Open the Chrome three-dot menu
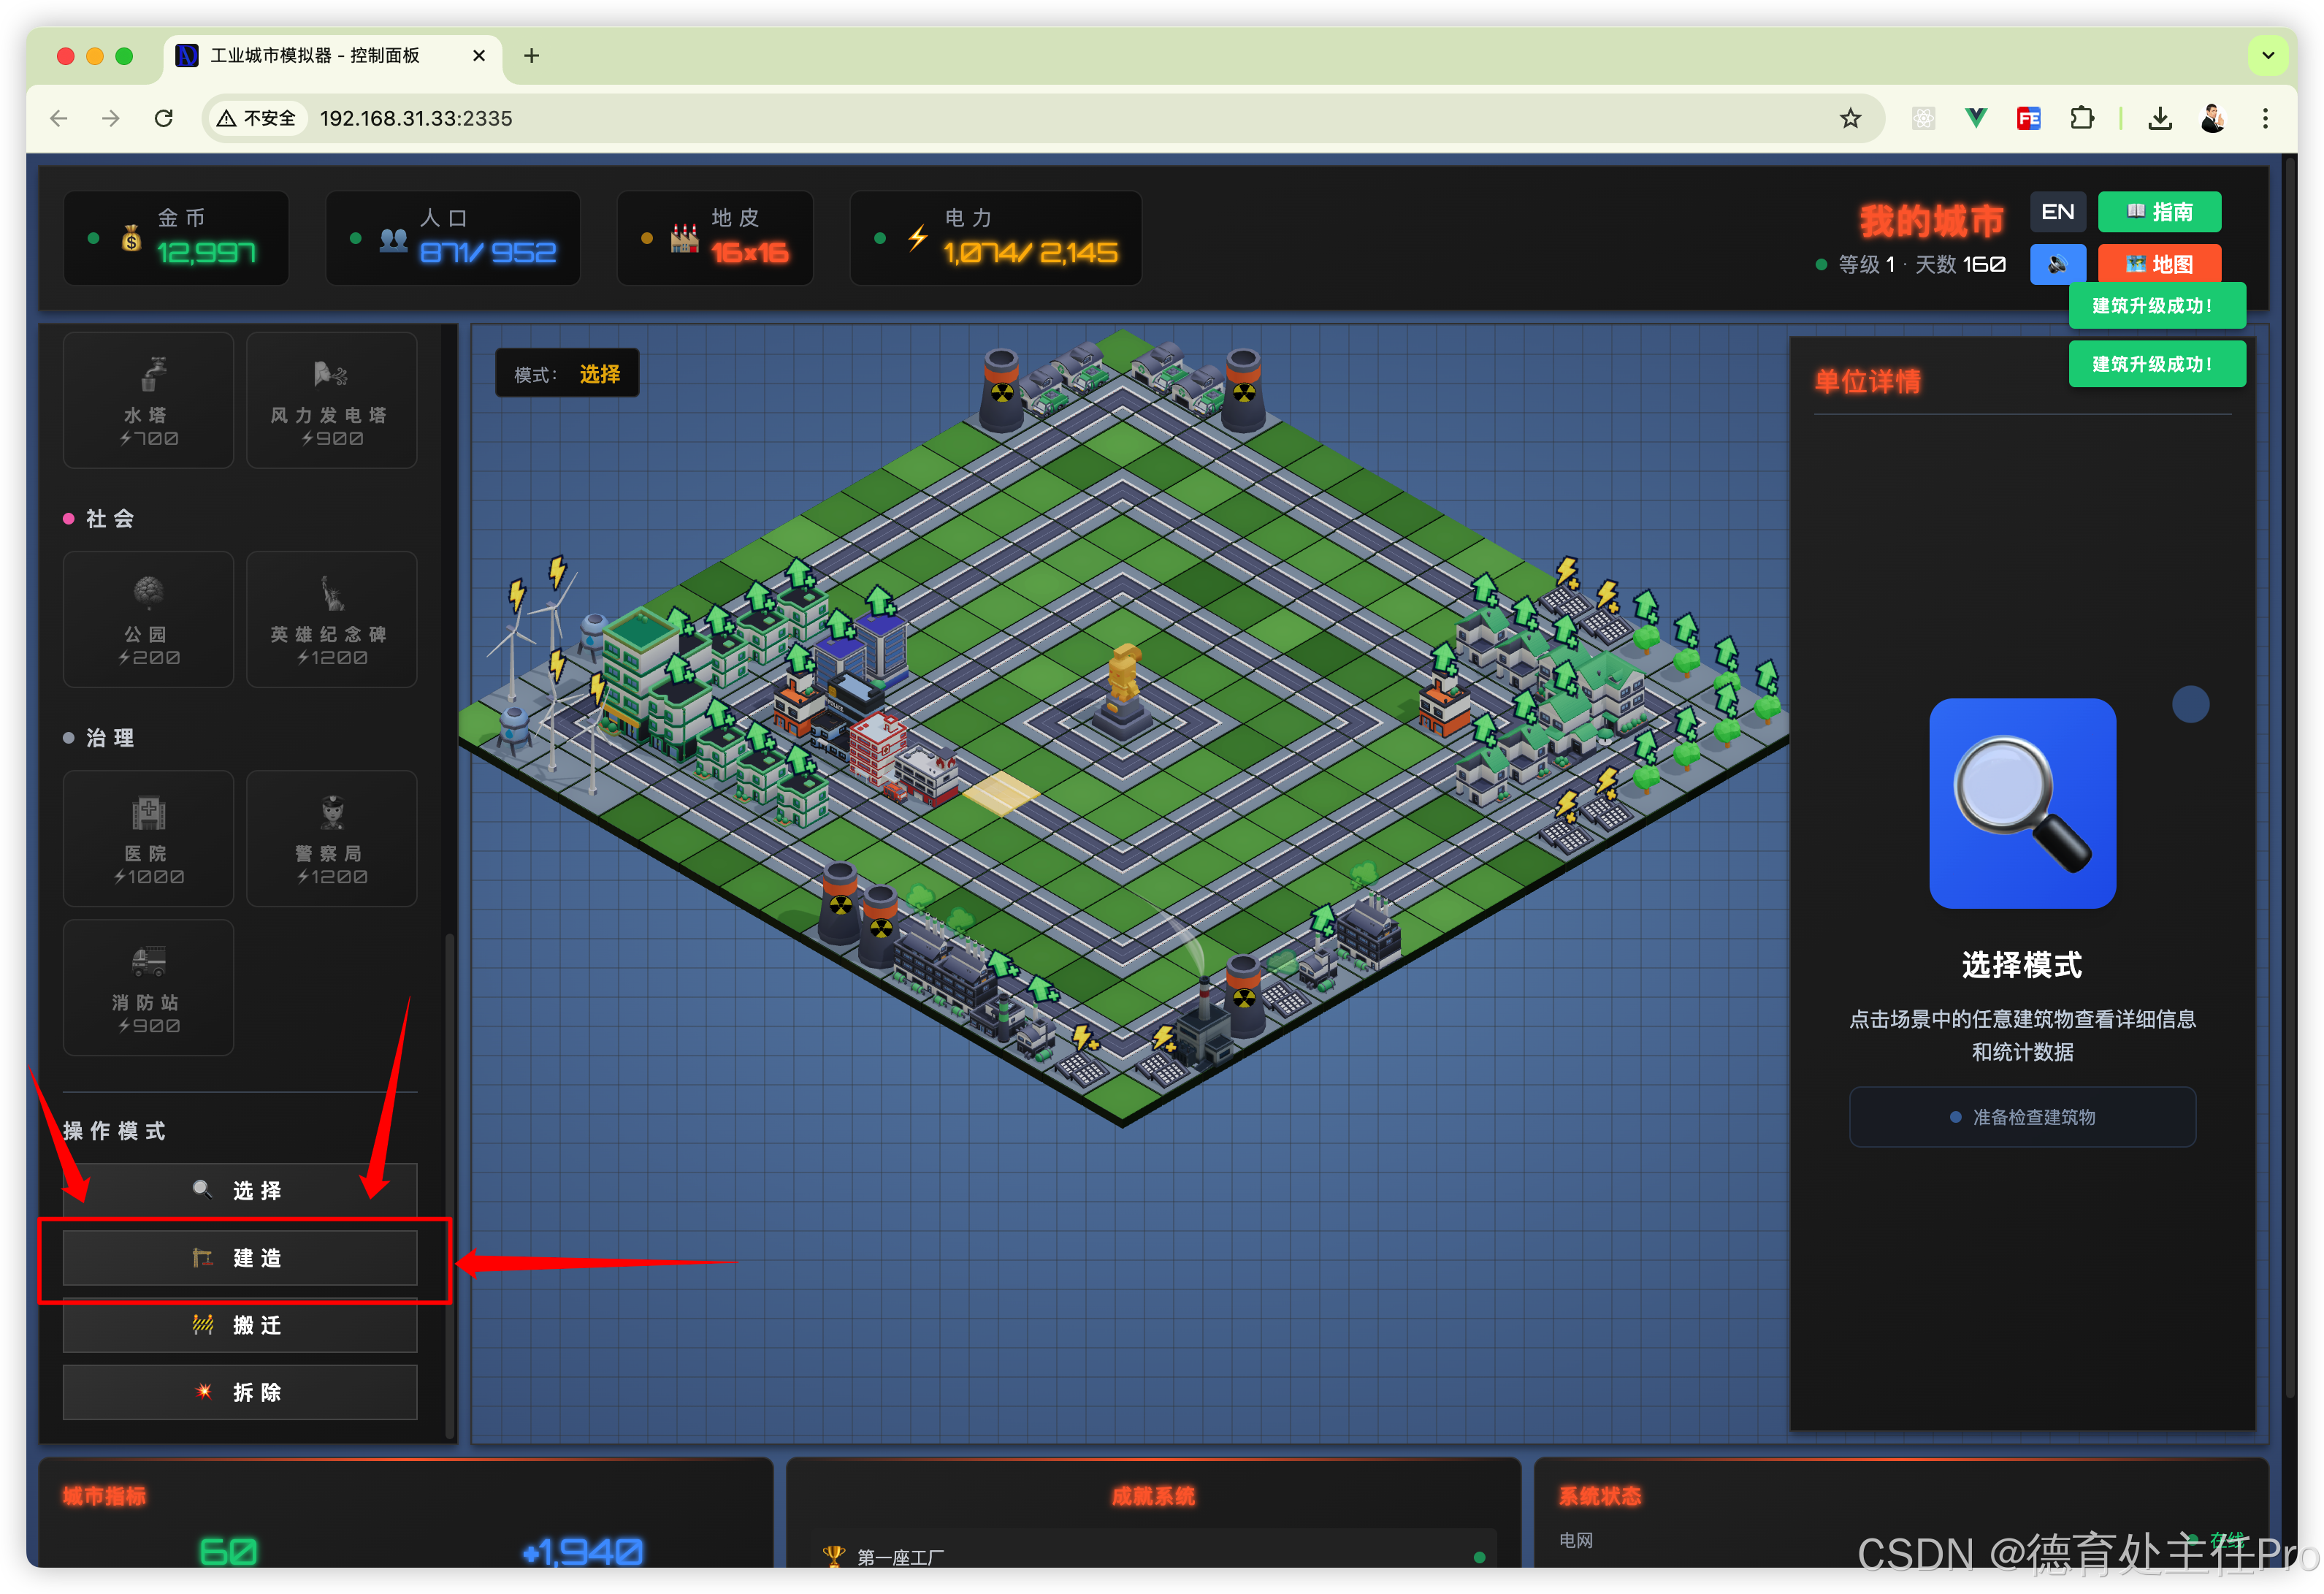The image size is (2324, 1594). point(2265,119)
